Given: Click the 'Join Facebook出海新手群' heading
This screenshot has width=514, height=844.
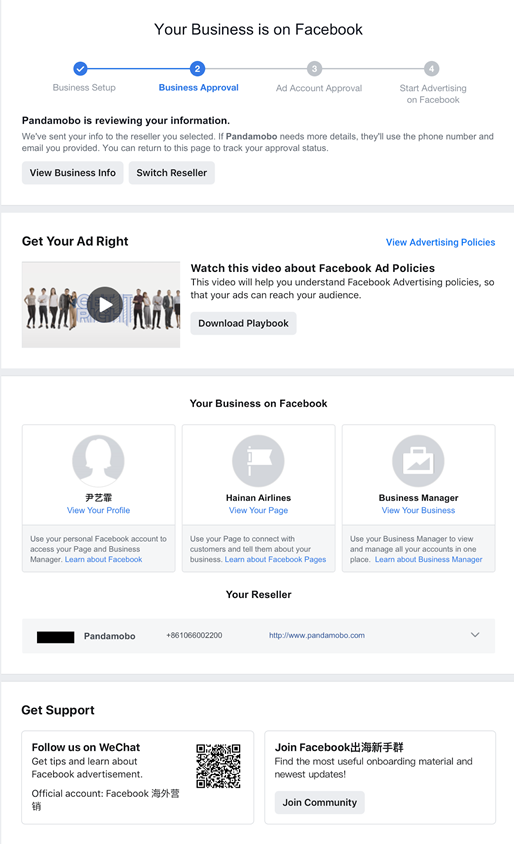Looking at the screenshot, I should tap(339, 747).
